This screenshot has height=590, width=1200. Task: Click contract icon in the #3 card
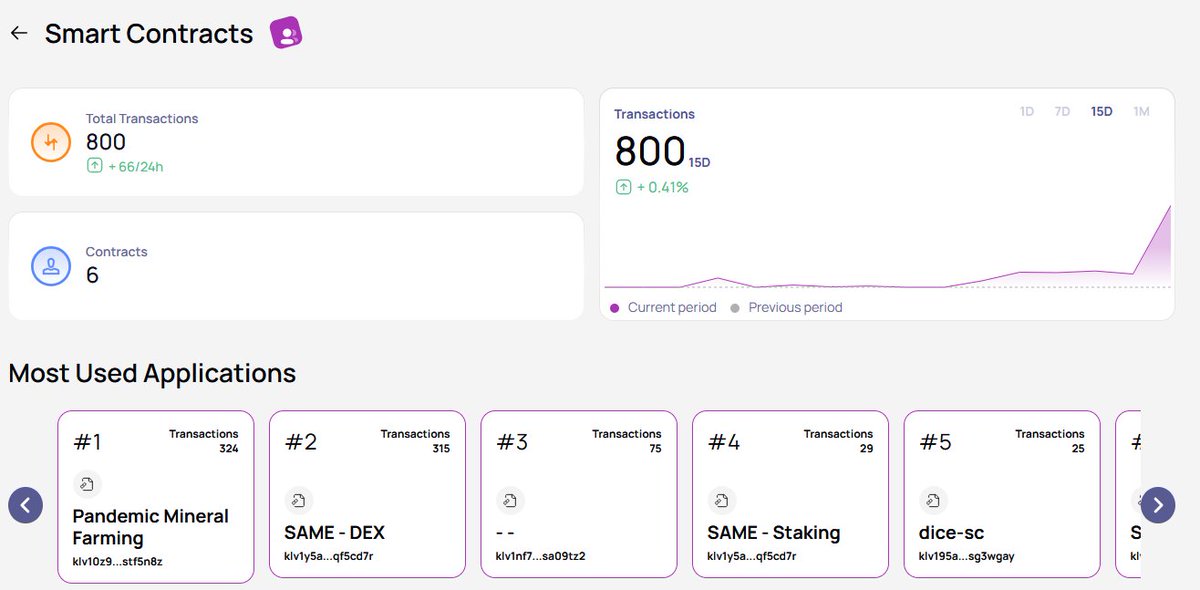click(510, 500)
